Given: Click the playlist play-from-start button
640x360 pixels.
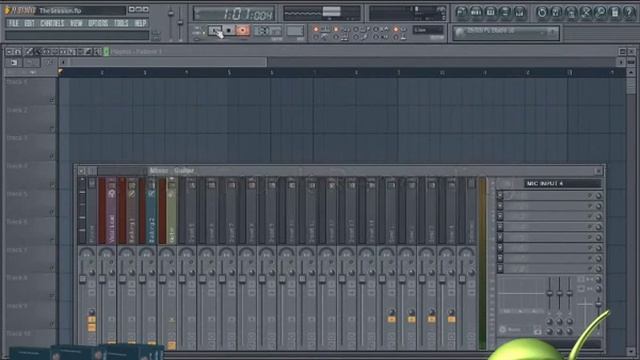Looking at the screenshot, I should tap(13, 62).
